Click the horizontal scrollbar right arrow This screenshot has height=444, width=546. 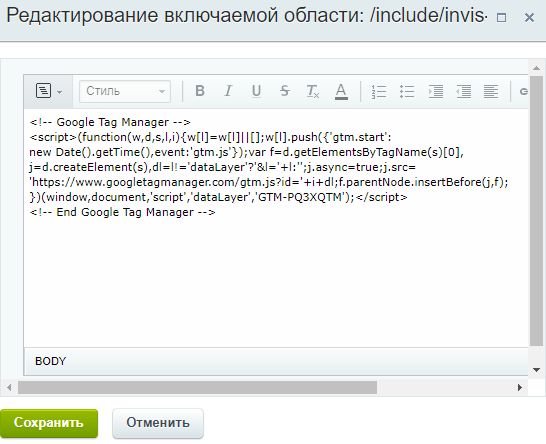pyautogui.click(x=520, y=388)
